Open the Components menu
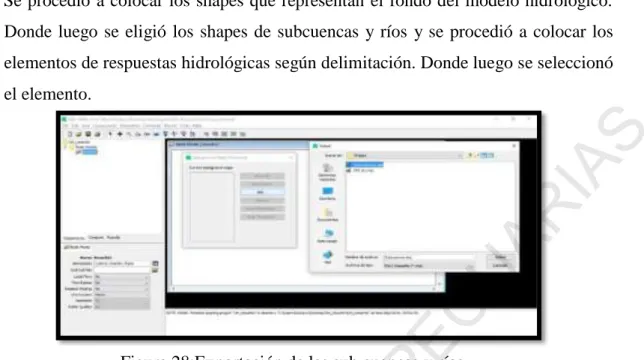This screenshot has height=360, width=644. tap(104, 126)
